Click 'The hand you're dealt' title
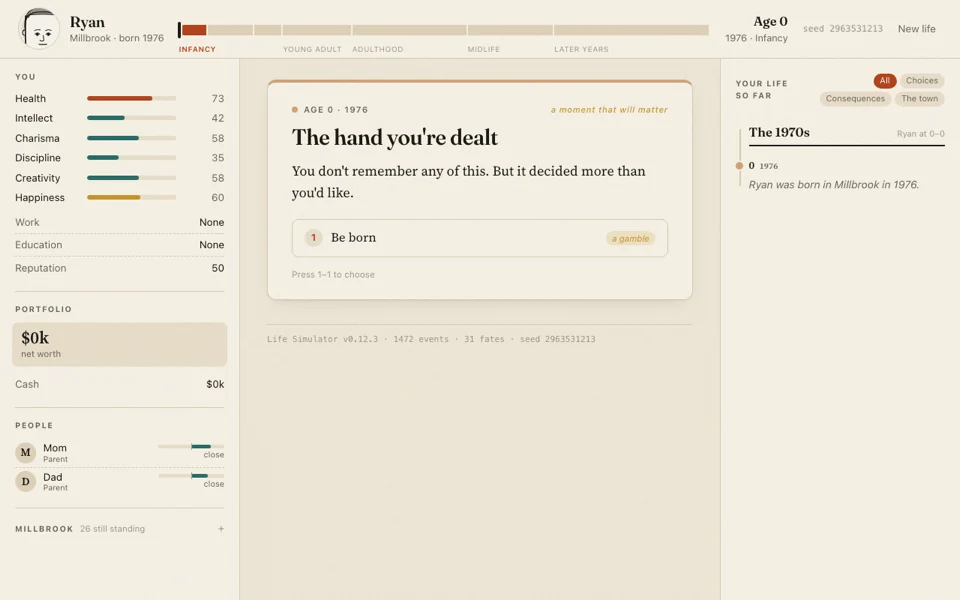 [x=394, y=138]
